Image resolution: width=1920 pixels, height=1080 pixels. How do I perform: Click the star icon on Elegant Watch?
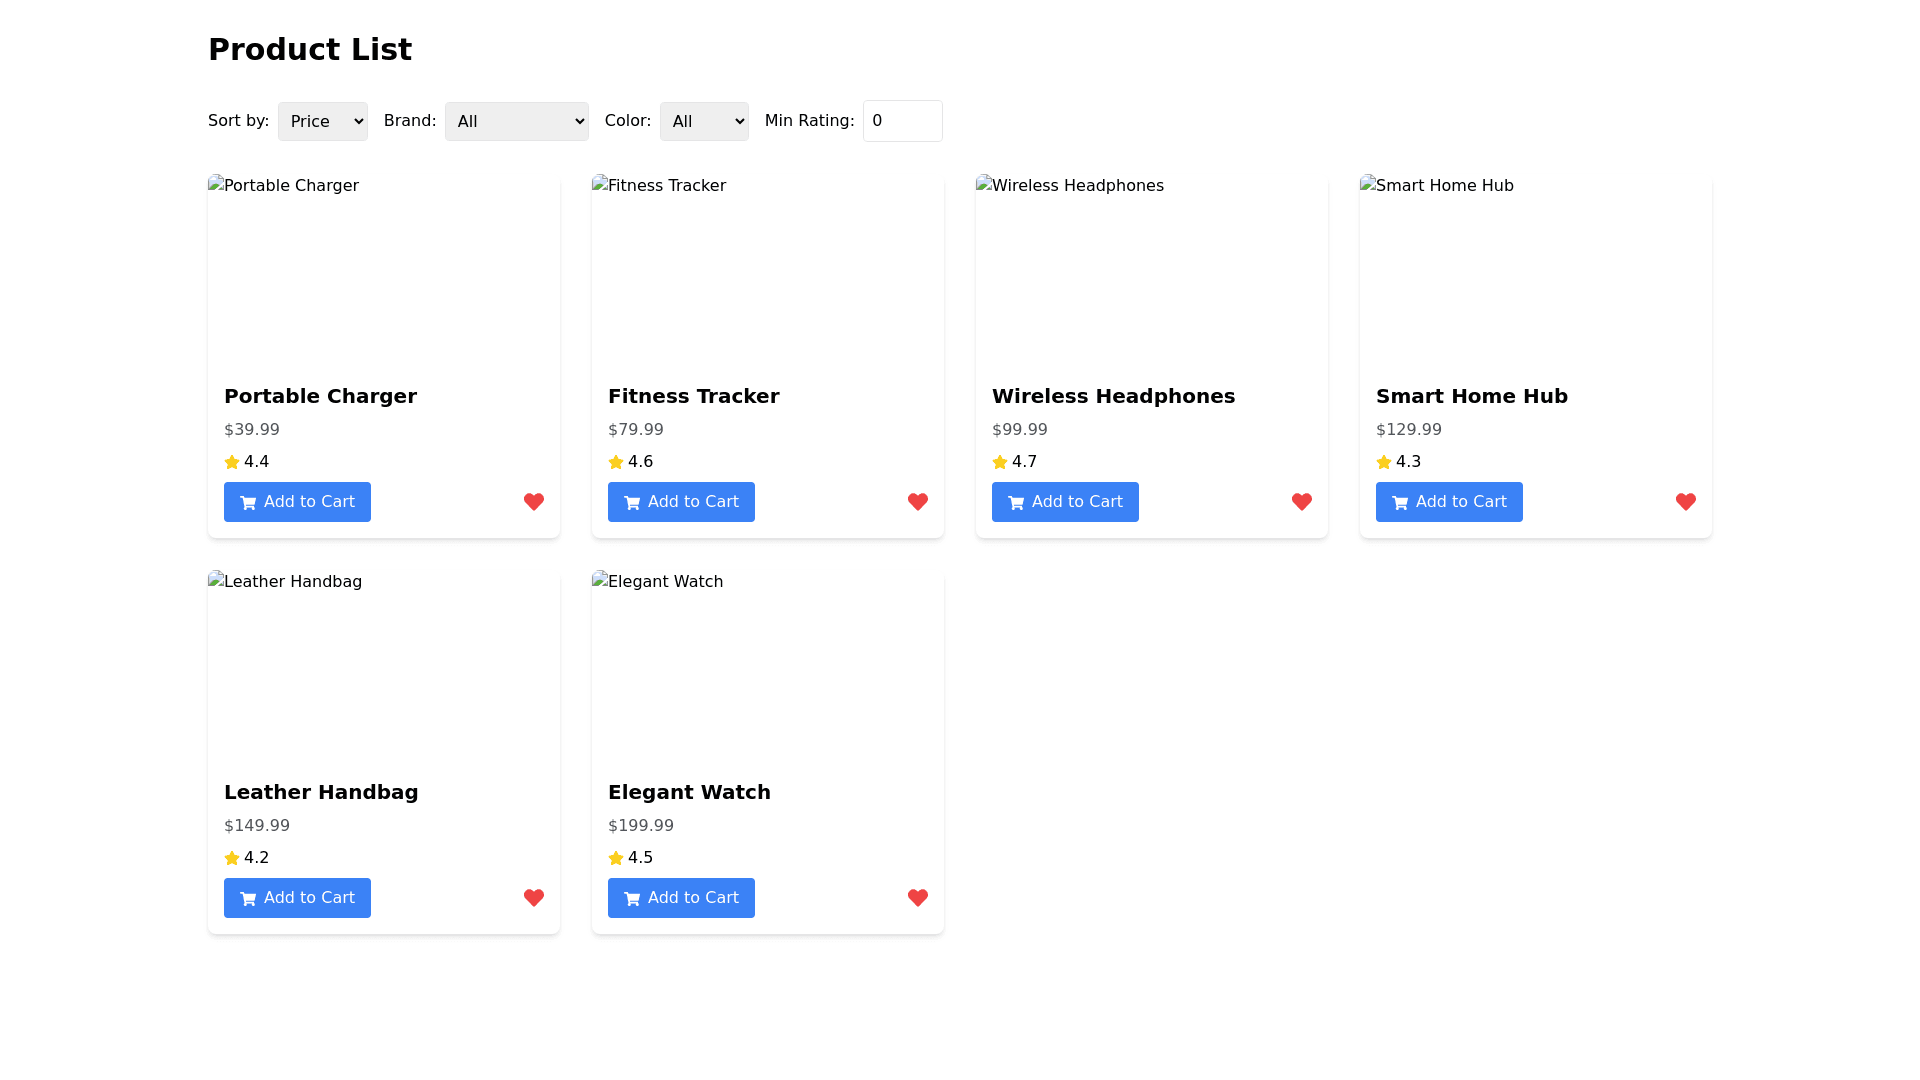[616, 858]
